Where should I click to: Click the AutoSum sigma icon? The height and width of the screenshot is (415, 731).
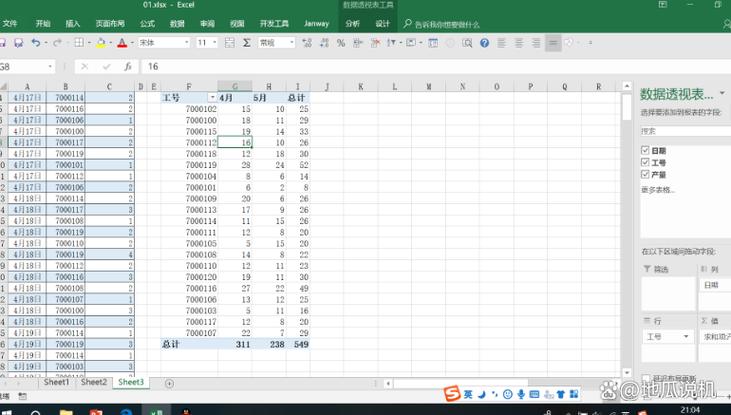247,43
